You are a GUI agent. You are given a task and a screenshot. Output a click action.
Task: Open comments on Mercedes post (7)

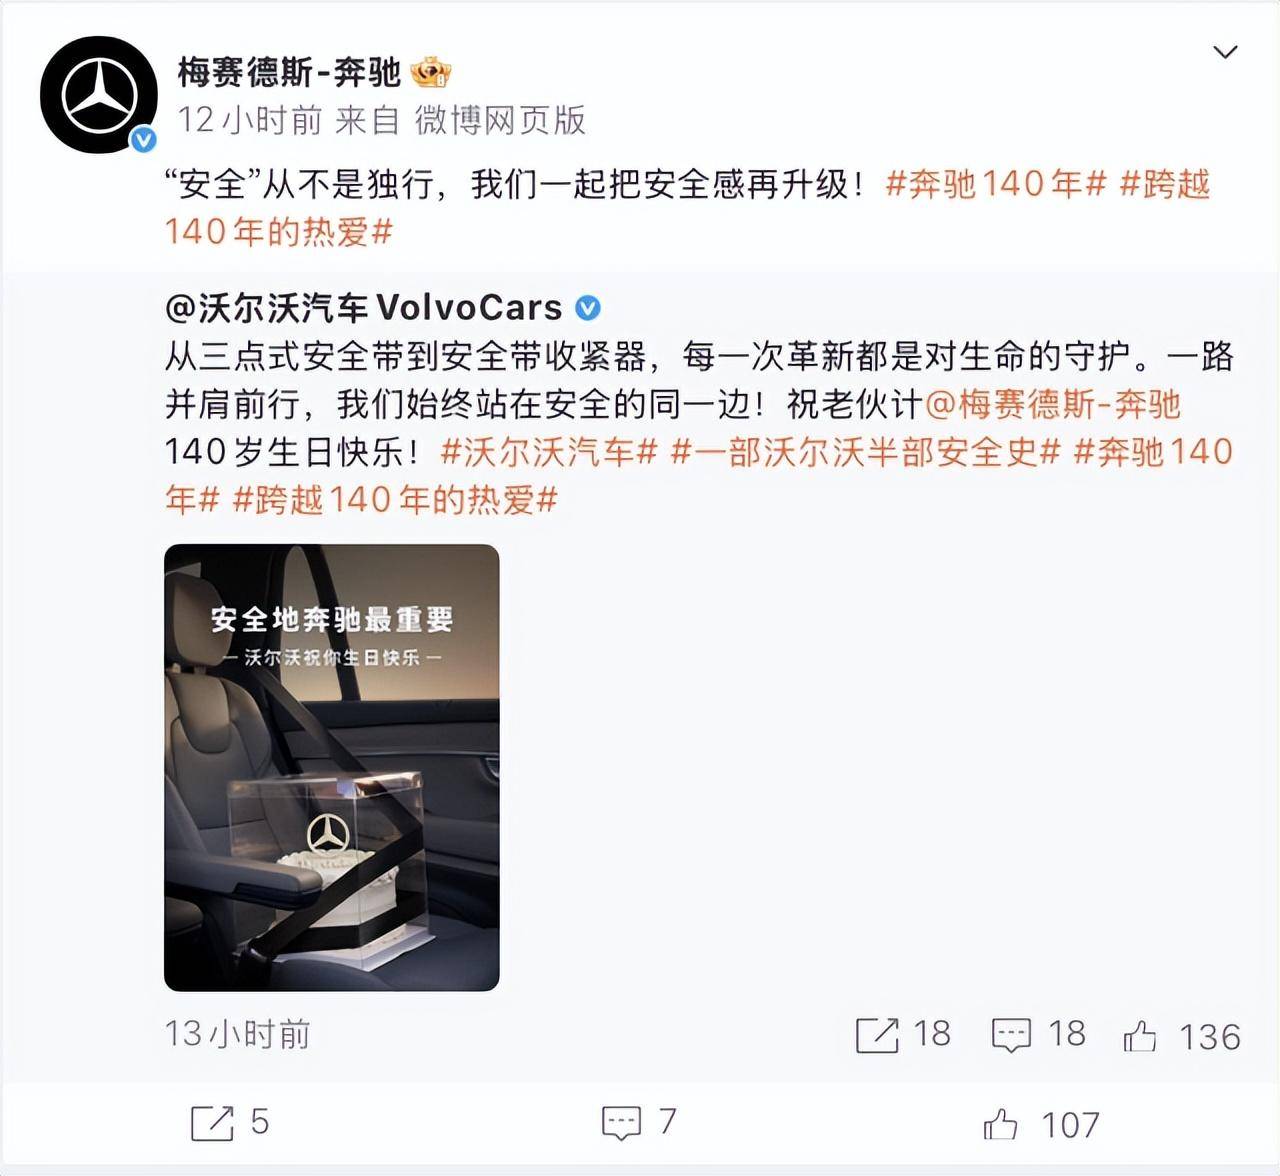click(640, 1123)
